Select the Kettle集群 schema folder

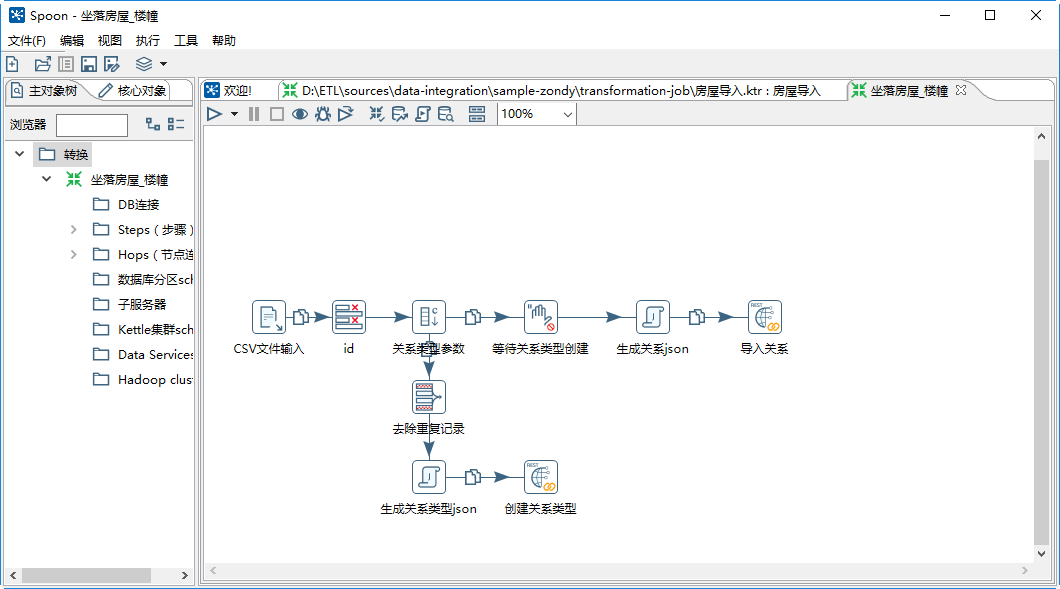155,330
